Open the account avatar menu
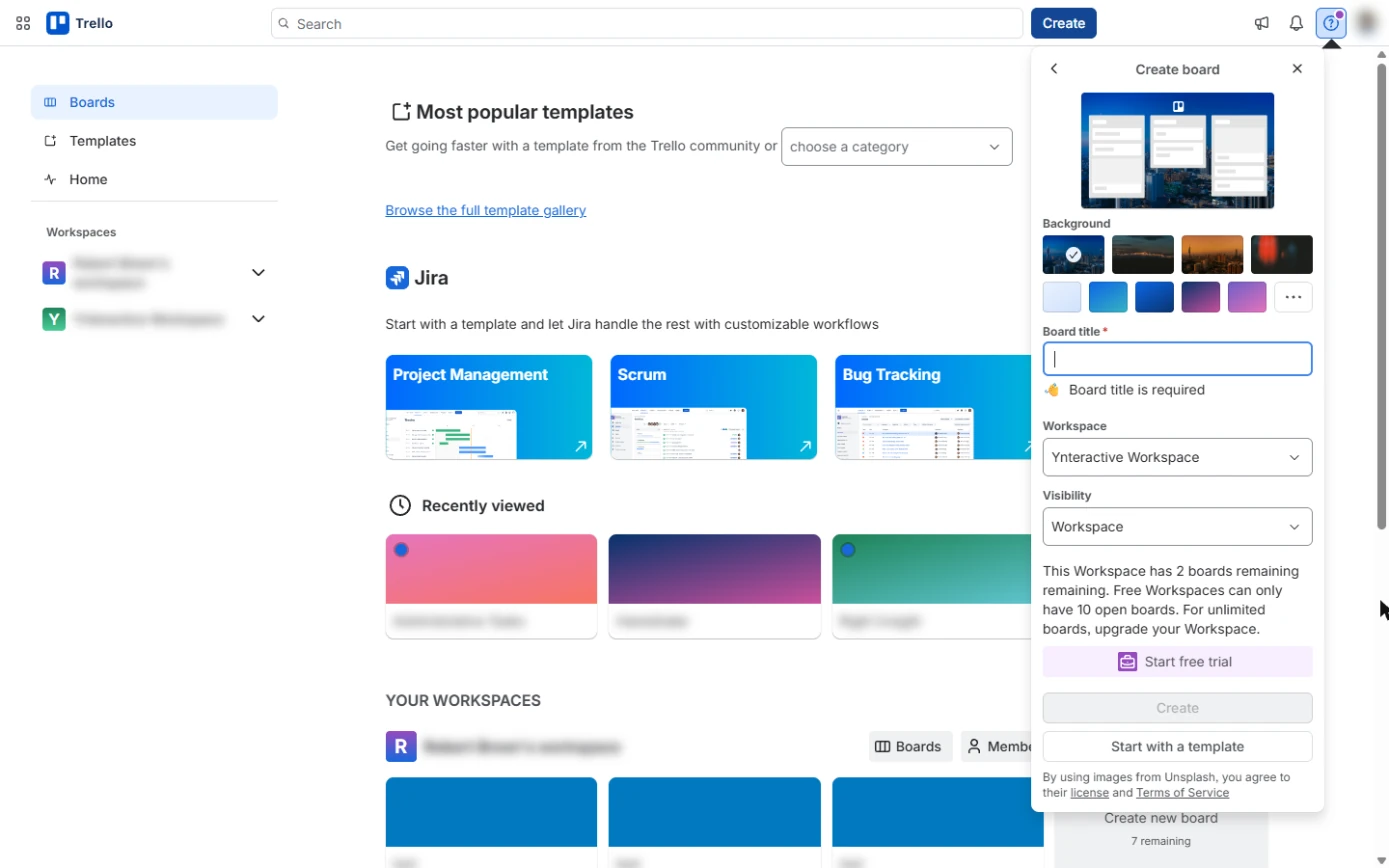Screen dimensions: 1389x868 point(1367,23)
